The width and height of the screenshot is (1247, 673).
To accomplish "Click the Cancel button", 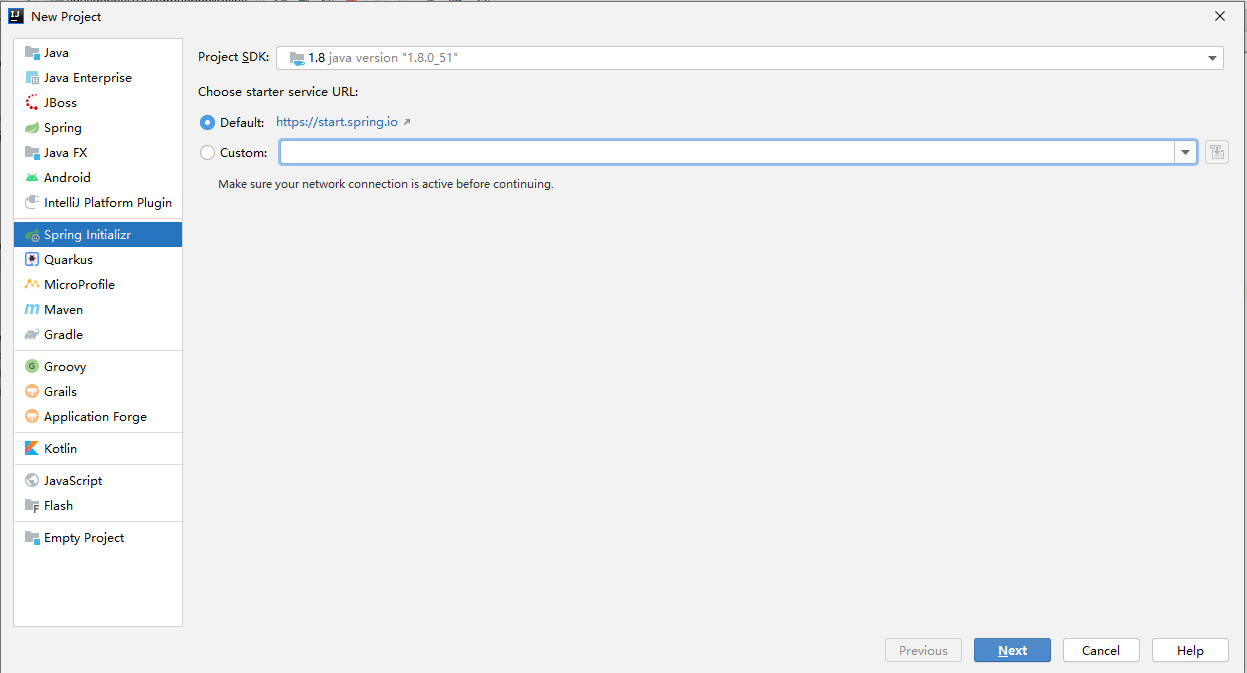I will [x=1101, y=650].
